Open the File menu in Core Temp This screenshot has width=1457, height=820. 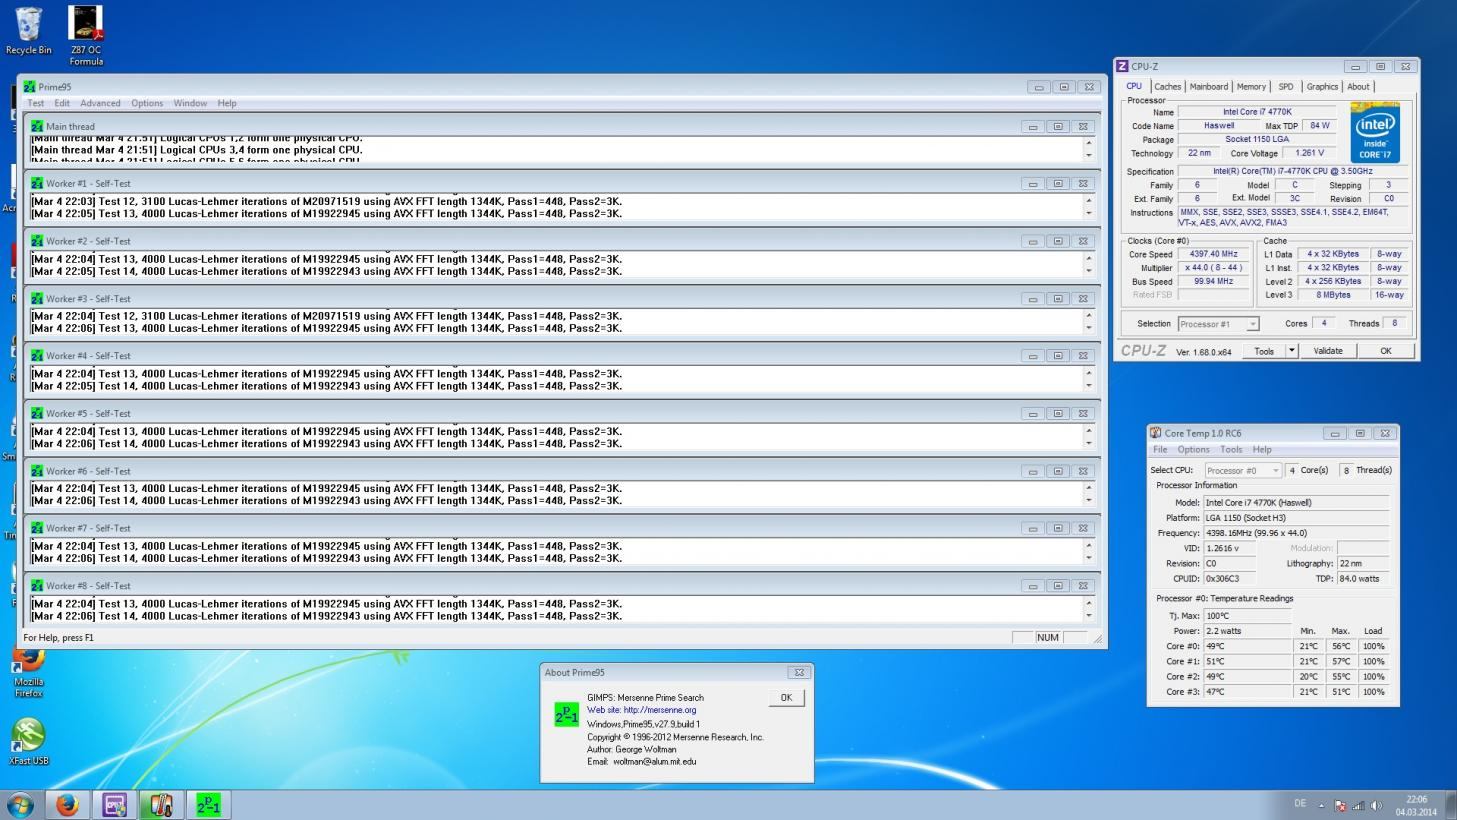point(1160,450)
